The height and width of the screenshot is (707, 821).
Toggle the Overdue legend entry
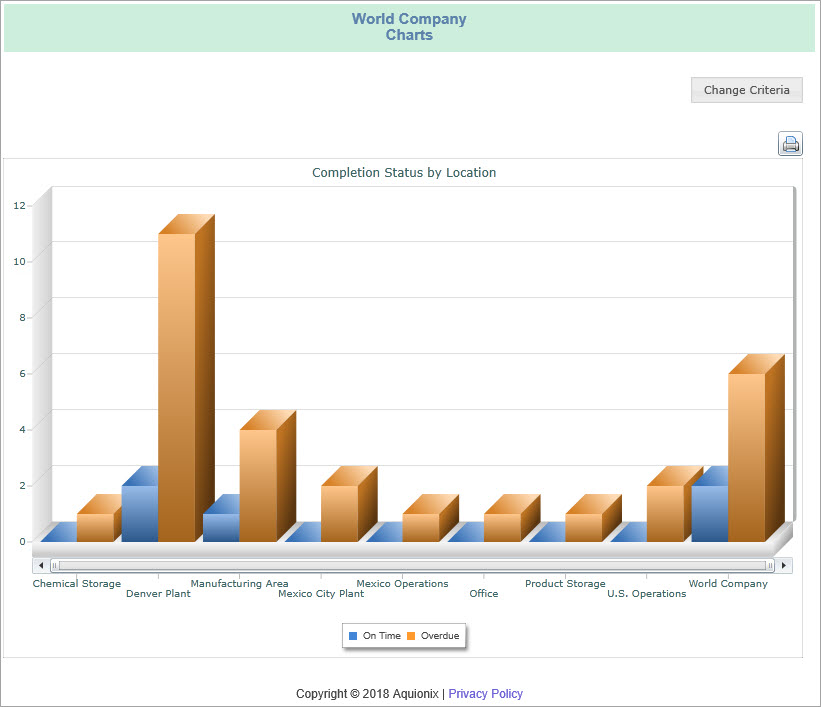[x=432, y=635]
